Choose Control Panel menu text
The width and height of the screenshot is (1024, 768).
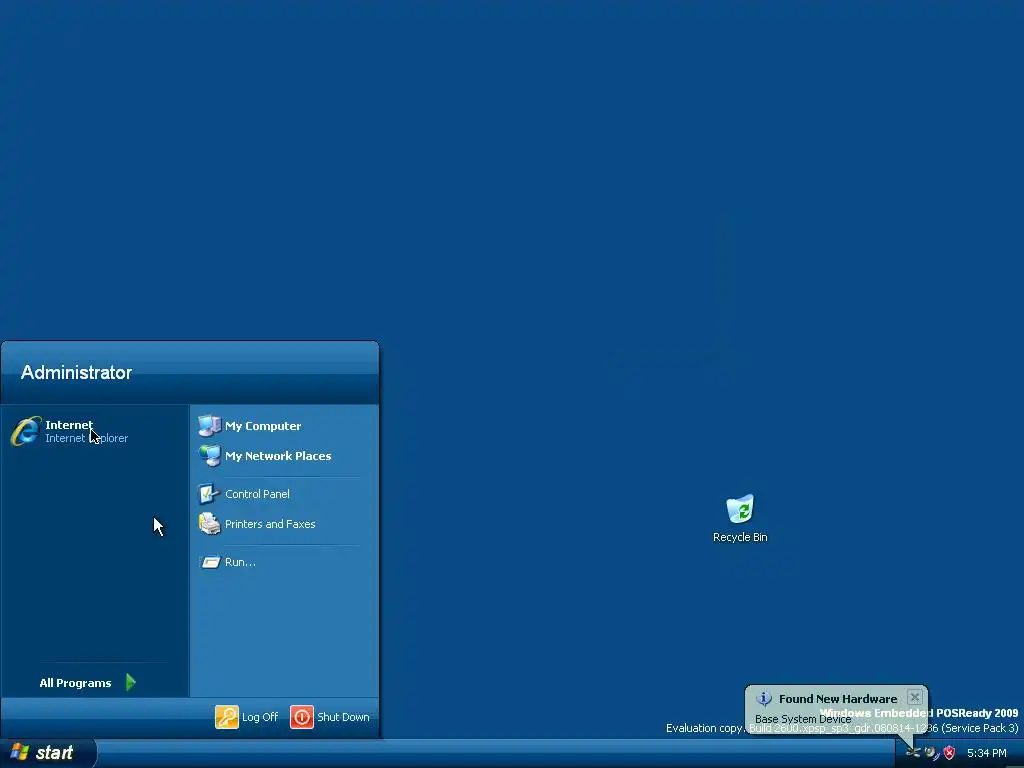coord(257,494)
